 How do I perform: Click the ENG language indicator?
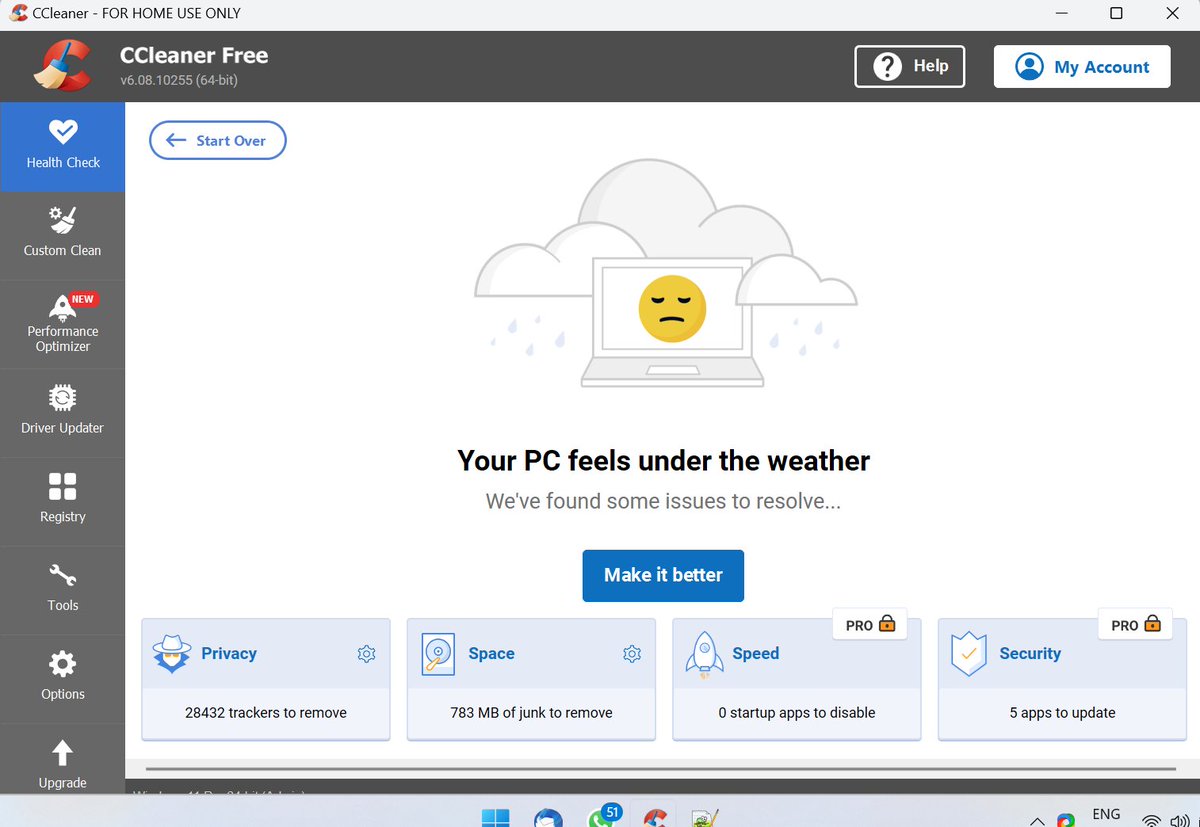[x=1106, y=814]
